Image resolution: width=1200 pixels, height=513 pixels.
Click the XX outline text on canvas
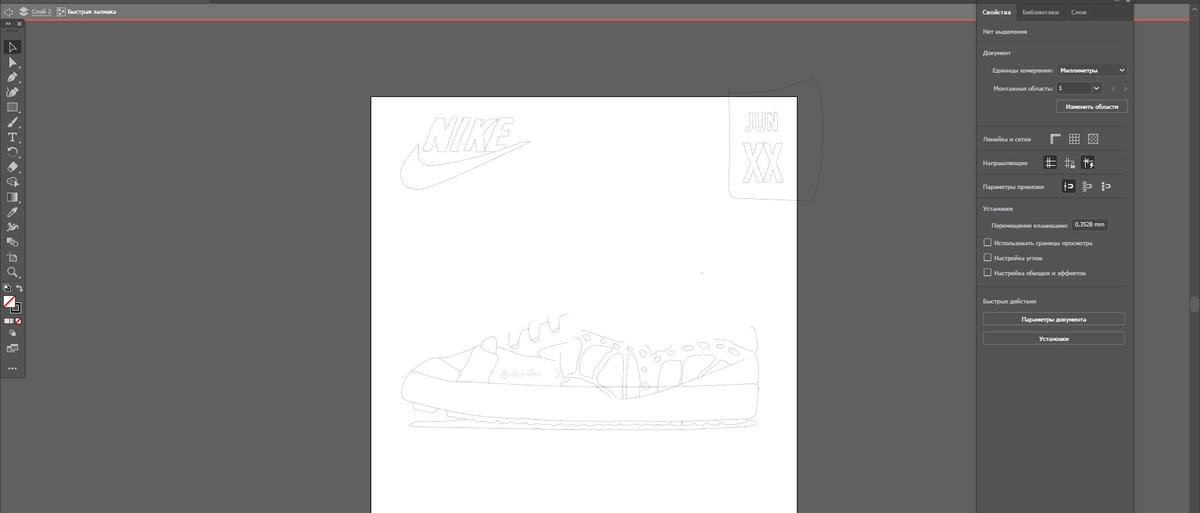[x=762, y=161]
